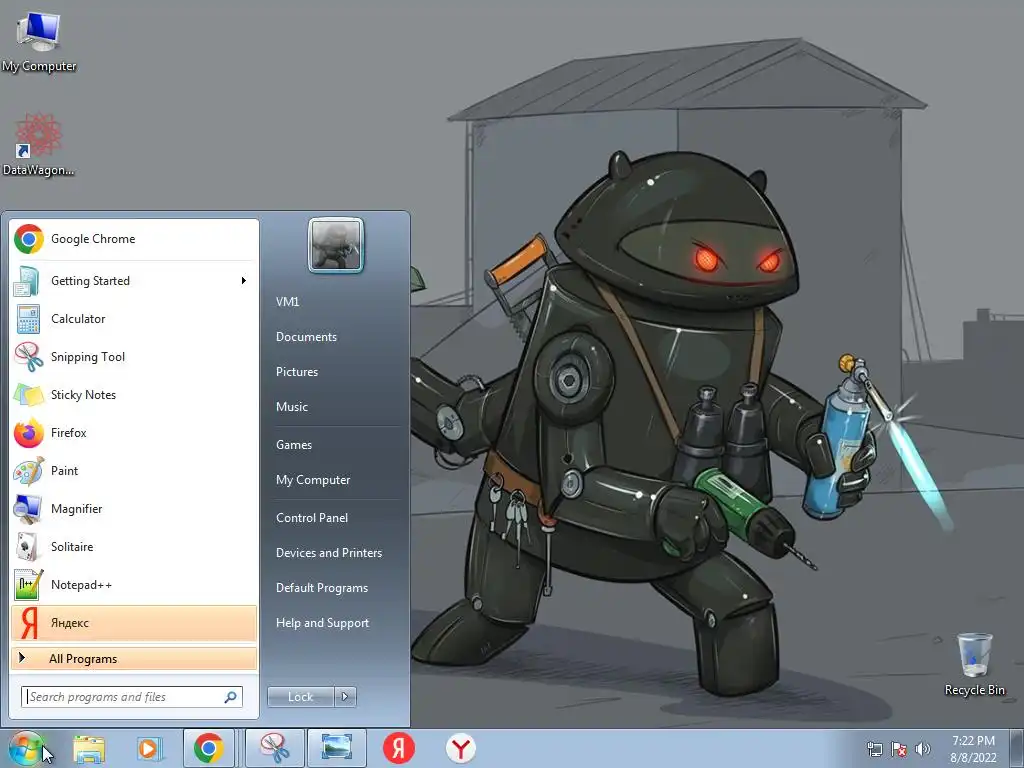Focus the Search programs and files box
Viewport: 1024px width, 768px height.
(x=132, y=697)
